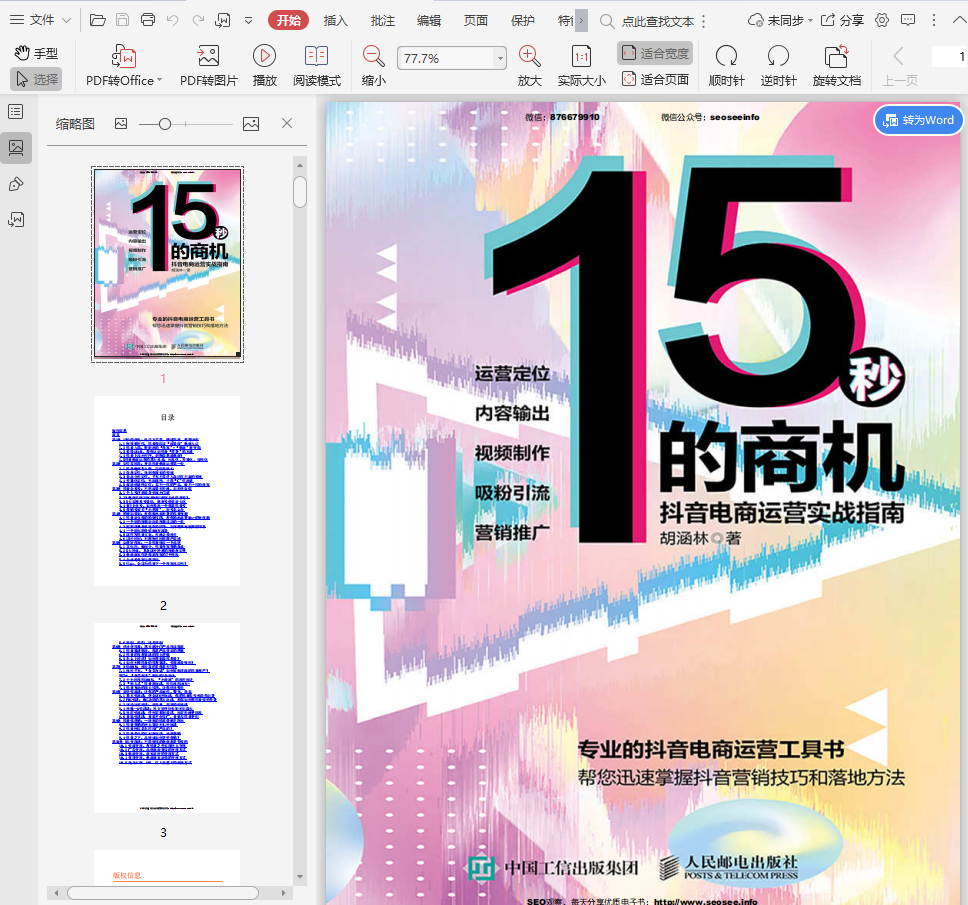
Task: Open the annotations pen sidebar icon
Action: 16,184
